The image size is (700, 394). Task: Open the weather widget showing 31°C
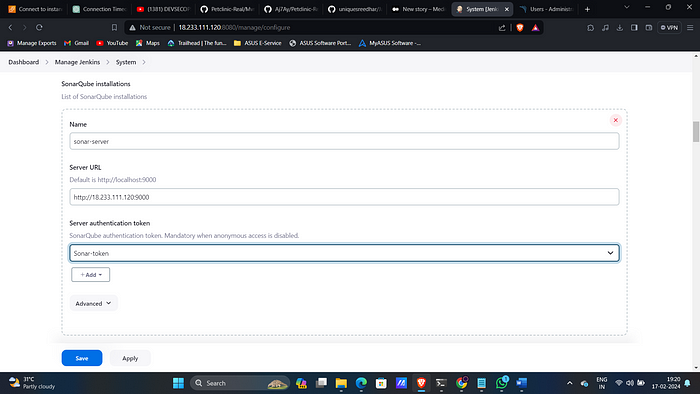tap(32, 383)
